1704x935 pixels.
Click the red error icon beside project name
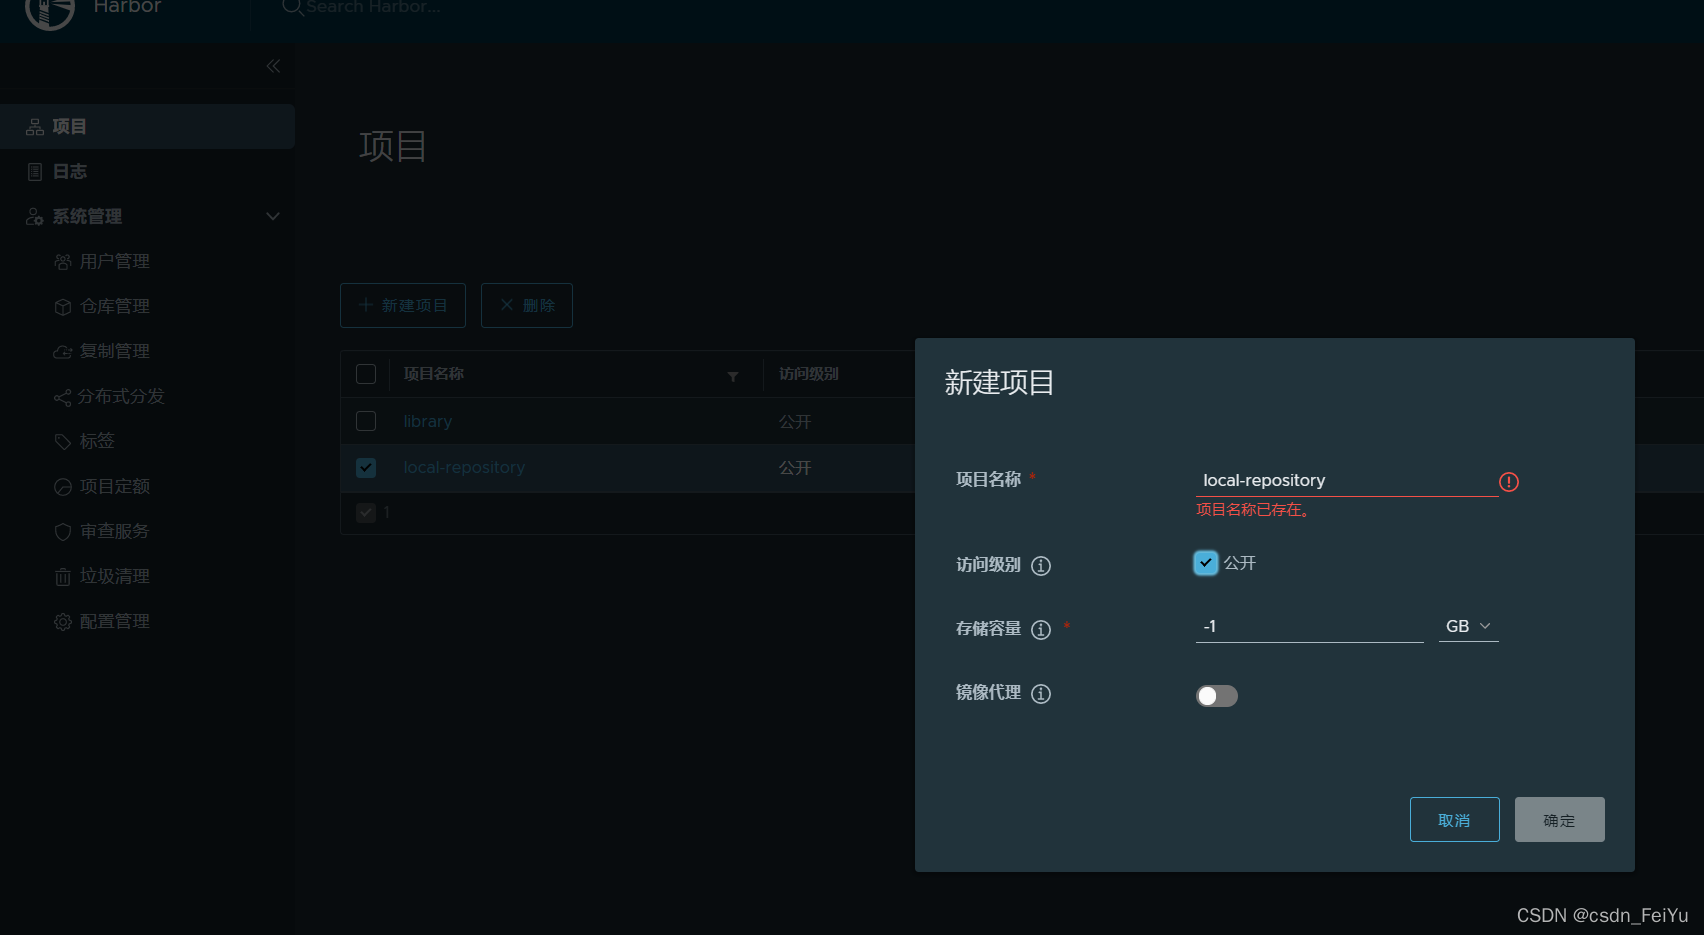(x=1509, y=482)
